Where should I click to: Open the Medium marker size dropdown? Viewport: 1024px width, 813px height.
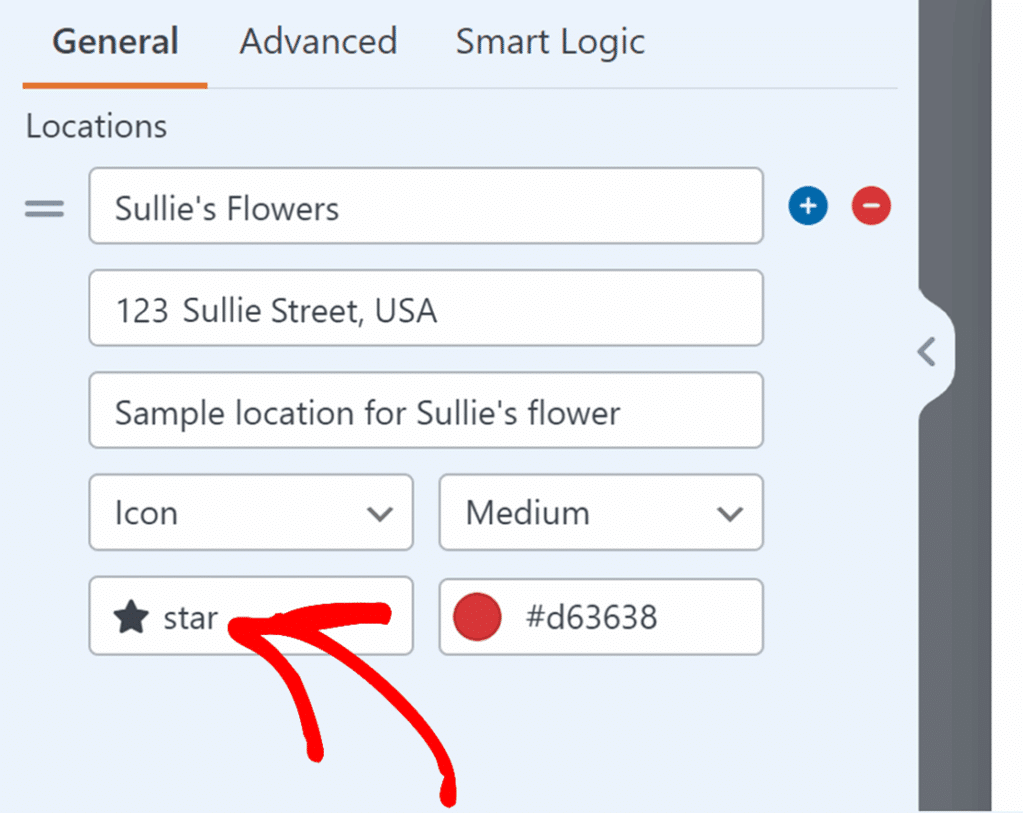click(600, 513)
